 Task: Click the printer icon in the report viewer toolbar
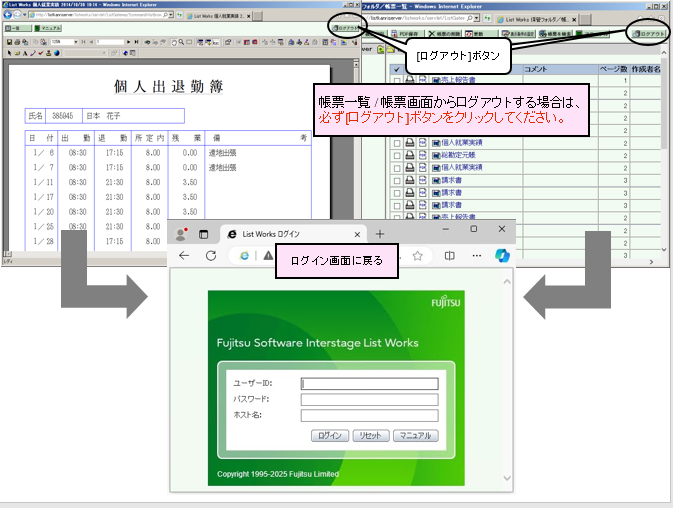[17, 42]
